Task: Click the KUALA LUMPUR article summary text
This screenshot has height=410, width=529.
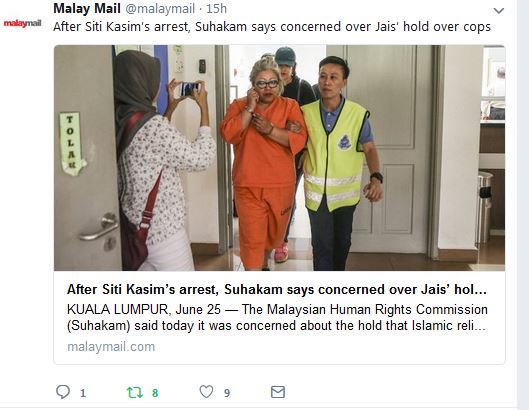Action: point(277,318)
